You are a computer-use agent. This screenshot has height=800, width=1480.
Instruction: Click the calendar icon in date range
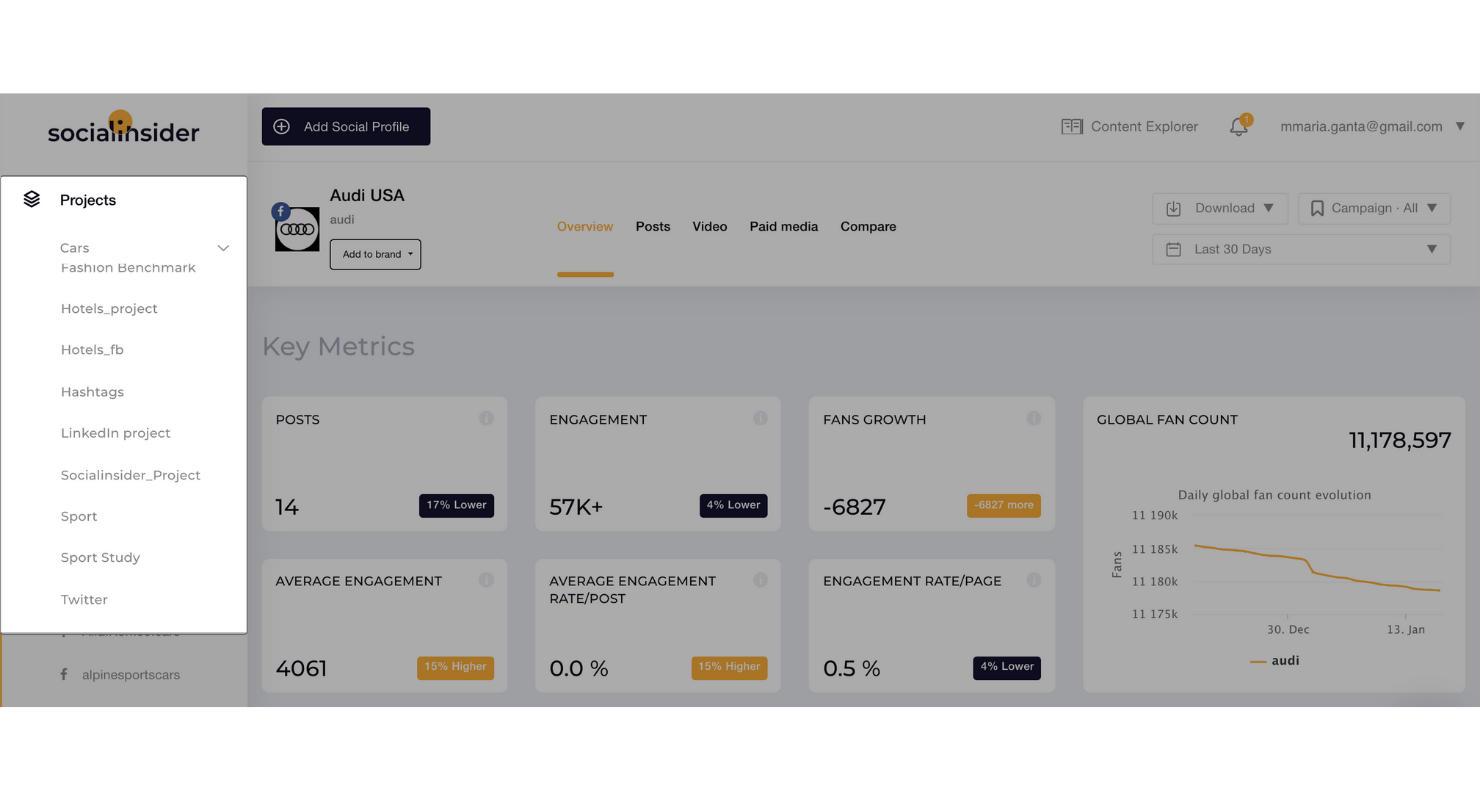pos(1174,249)
